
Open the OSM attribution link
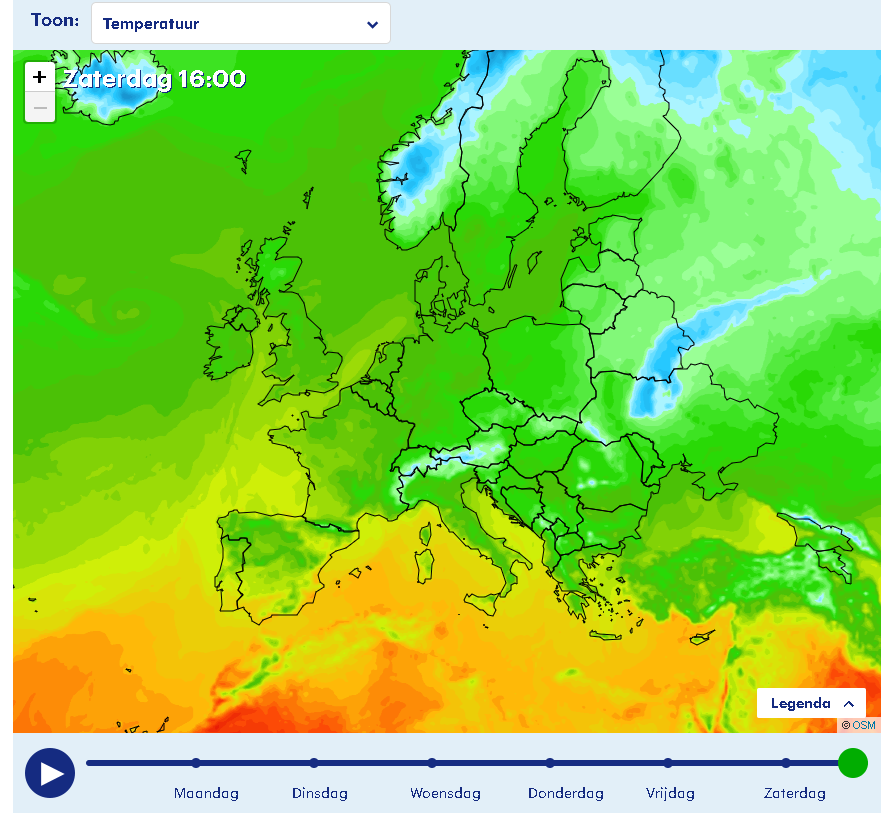coord(863,725)
